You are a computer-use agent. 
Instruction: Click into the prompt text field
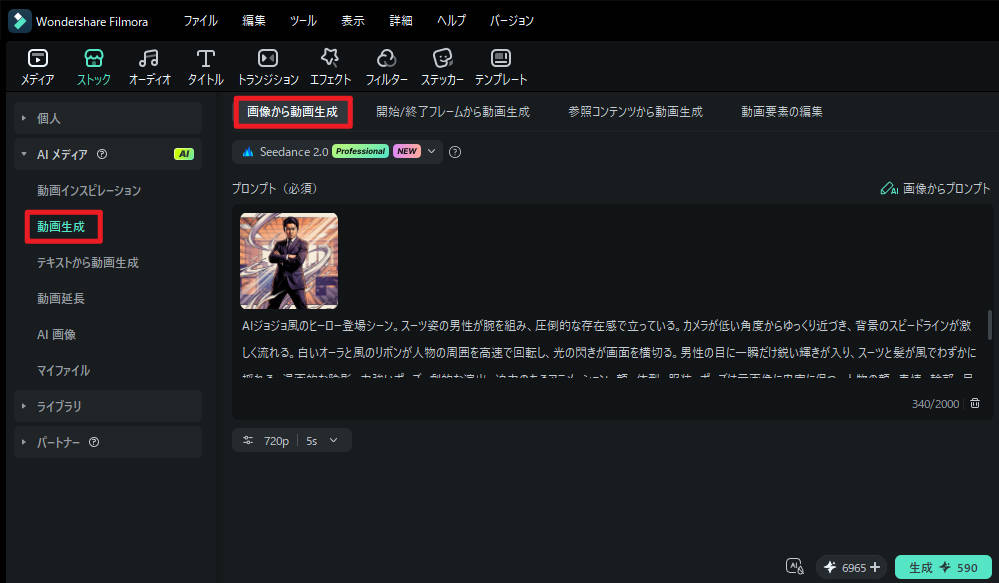(608, 350)
